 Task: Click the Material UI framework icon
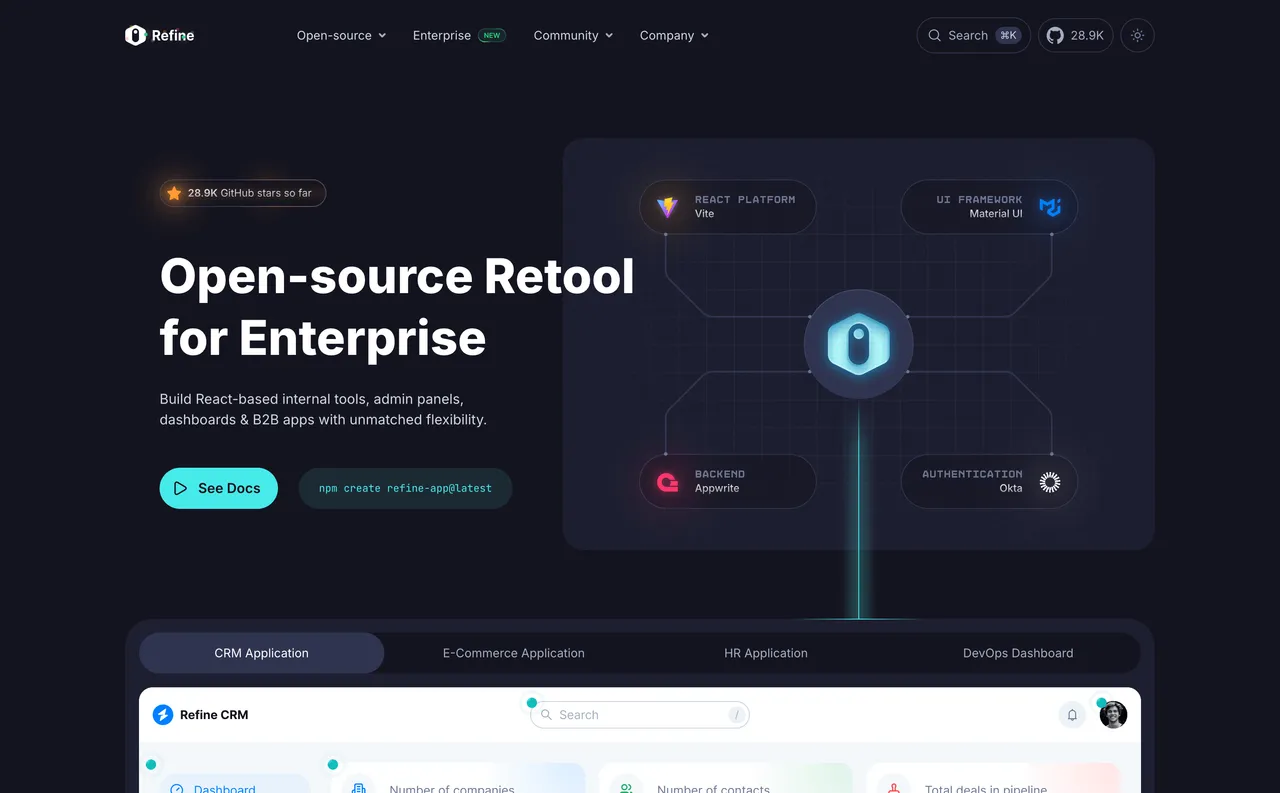1050,207
